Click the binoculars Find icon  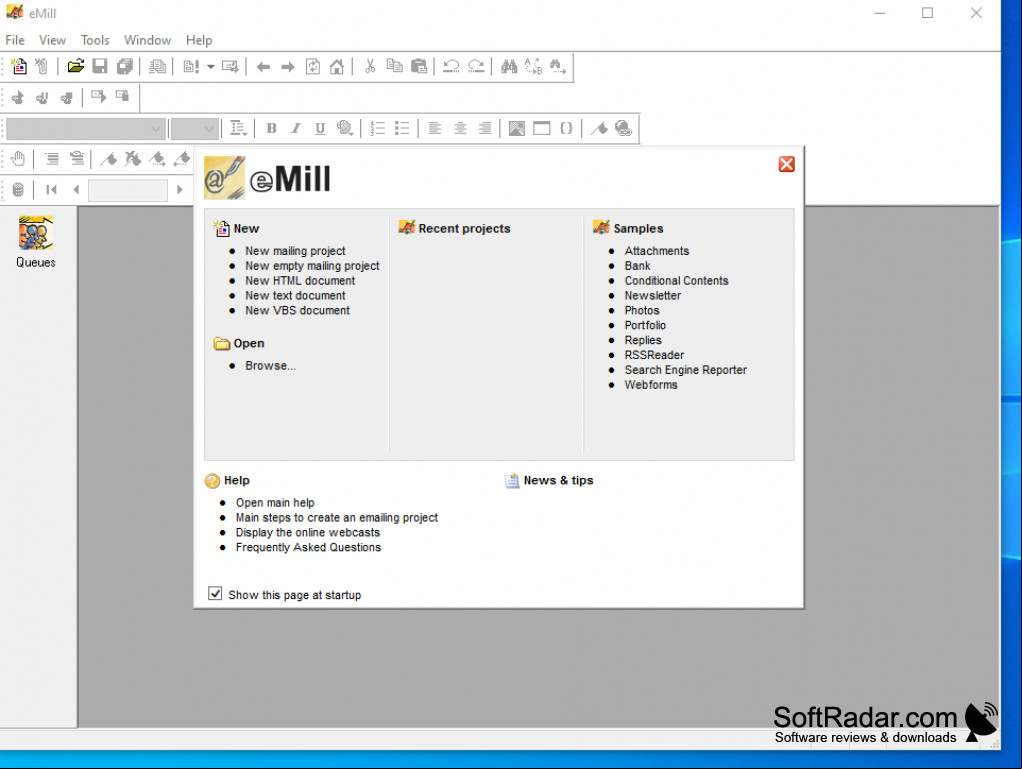[509, 66]
